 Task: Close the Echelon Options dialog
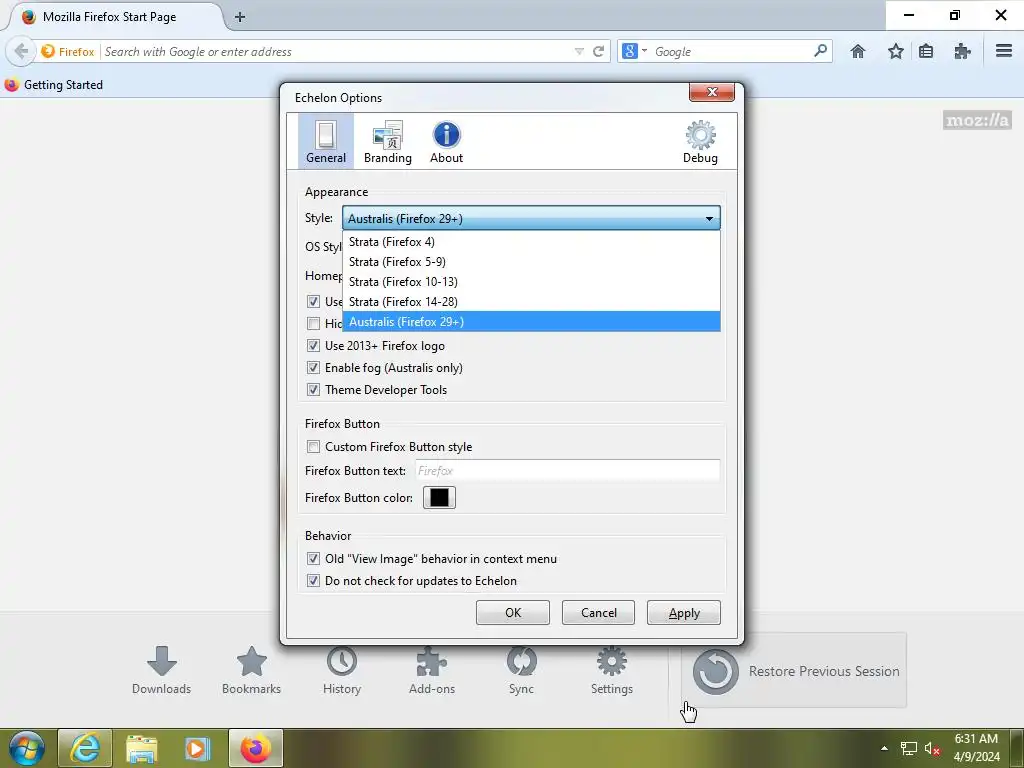pyautogui.click(x=712, y=92)
